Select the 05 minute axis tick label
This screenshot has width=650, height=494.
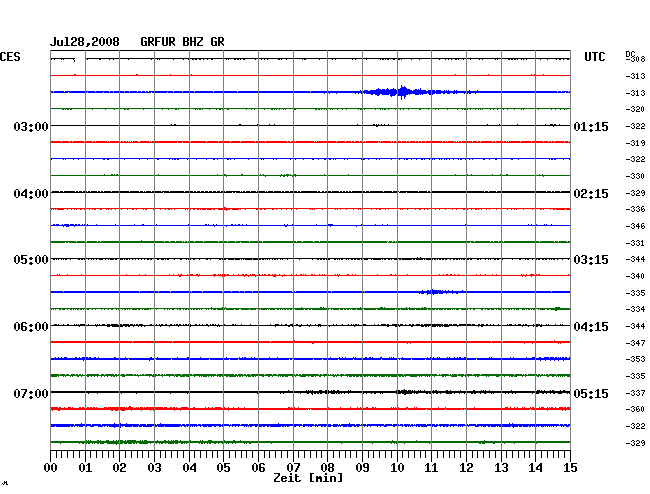pos(223,467)
